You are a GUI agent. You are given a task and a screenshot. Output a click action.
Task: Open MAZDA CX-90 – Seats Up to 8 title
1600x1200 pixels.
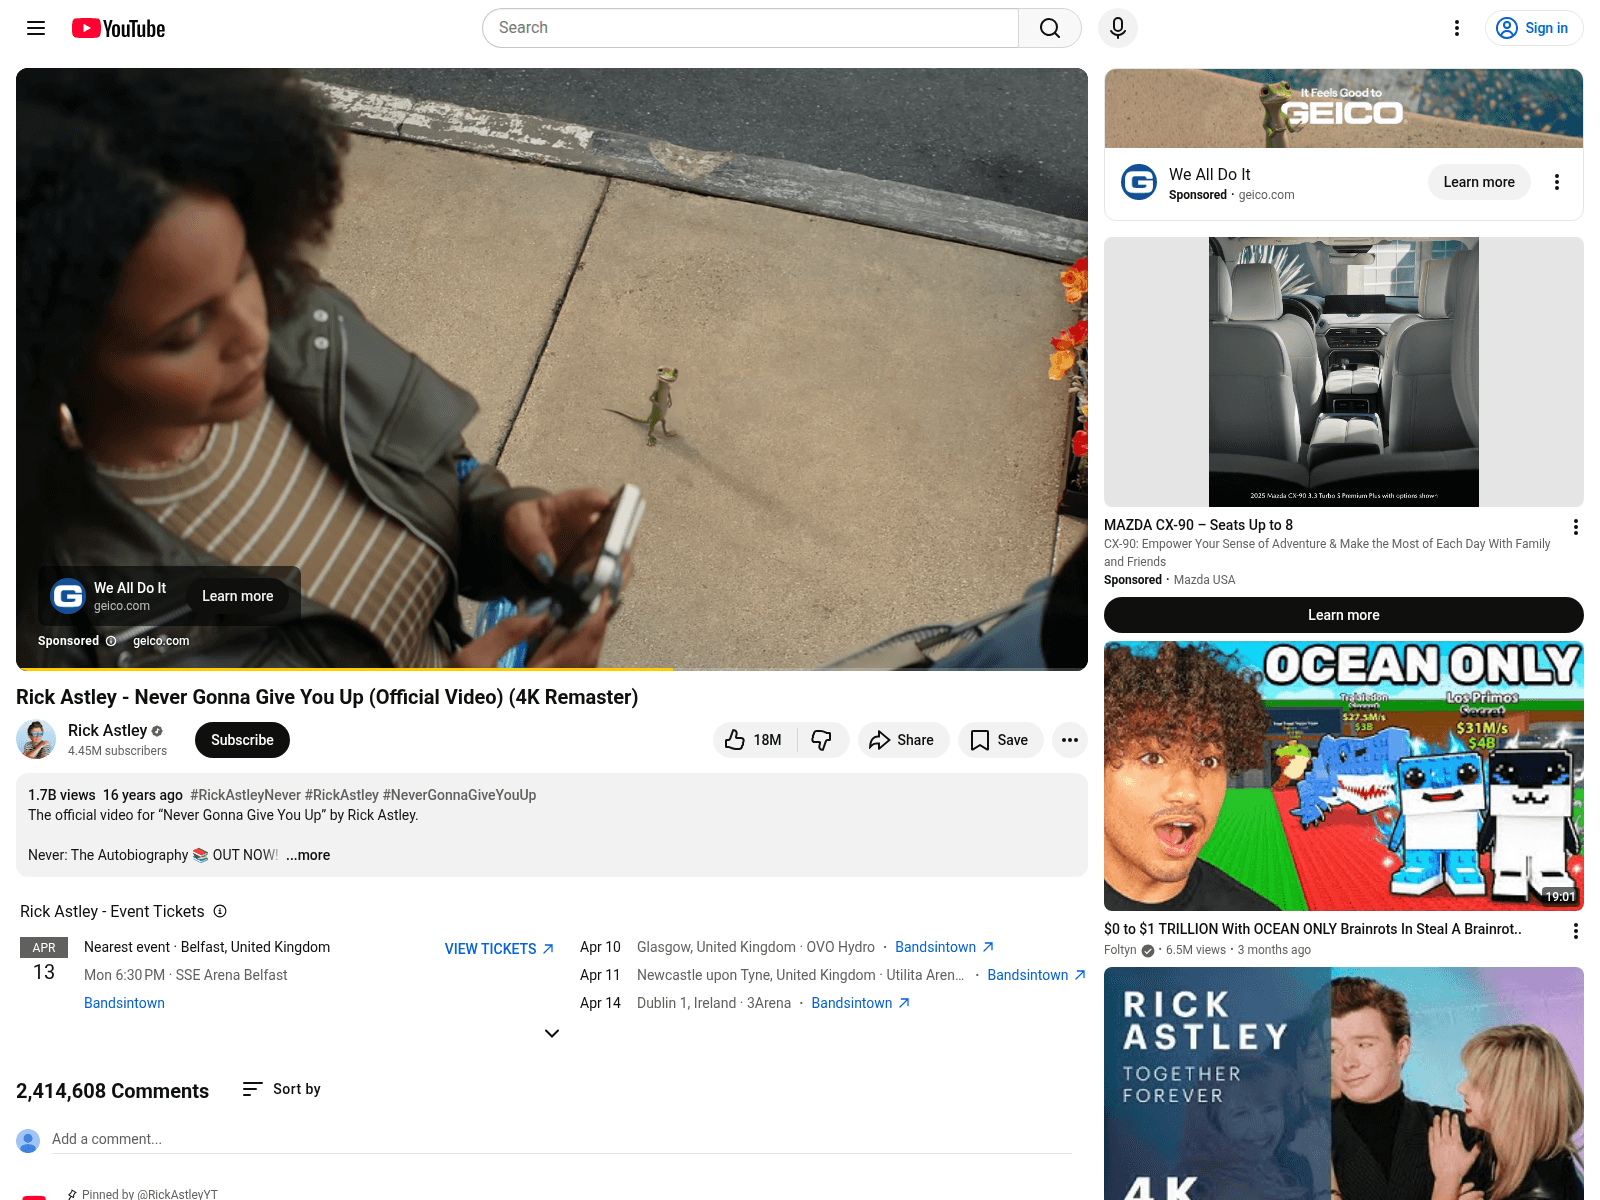pos(1198,525)
